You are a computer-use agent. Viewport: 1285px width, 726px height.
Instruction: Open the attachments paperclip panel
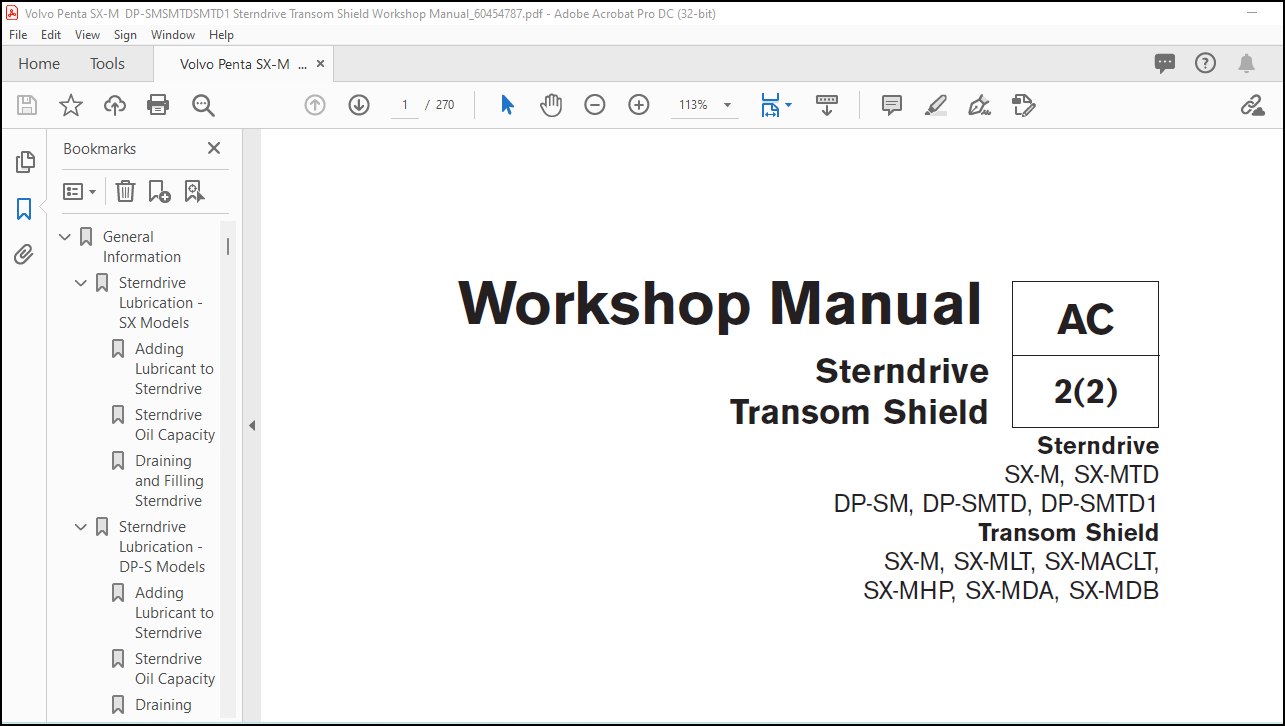coord(25,255)
